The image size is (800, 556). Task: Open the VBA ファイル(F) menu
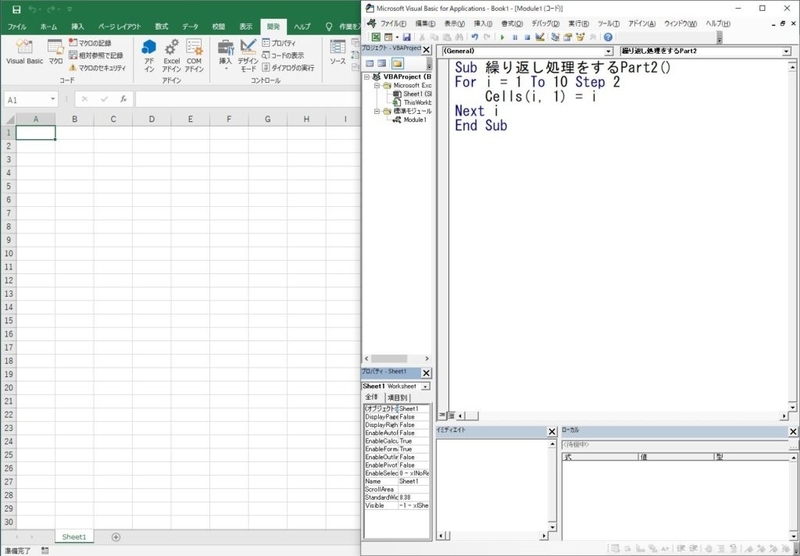393,23
